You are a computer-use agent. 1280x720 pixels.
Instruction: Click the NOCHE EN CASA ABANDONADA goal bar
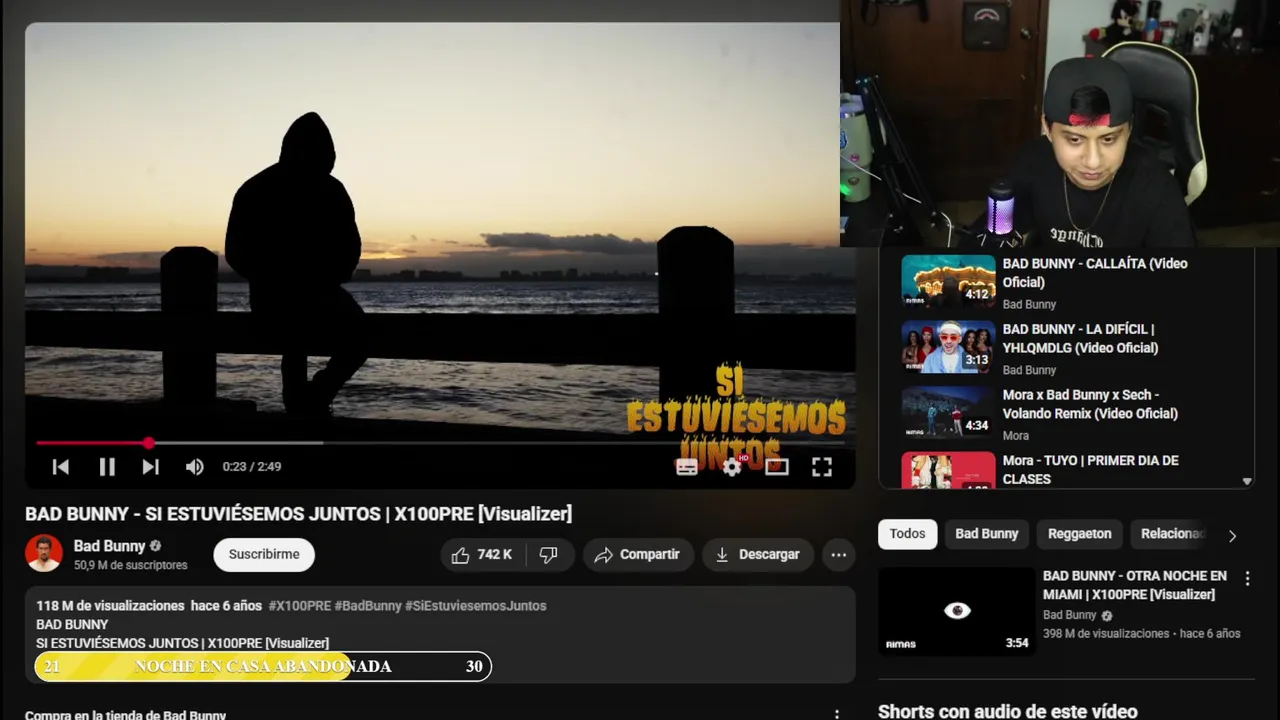coord(263,666)
